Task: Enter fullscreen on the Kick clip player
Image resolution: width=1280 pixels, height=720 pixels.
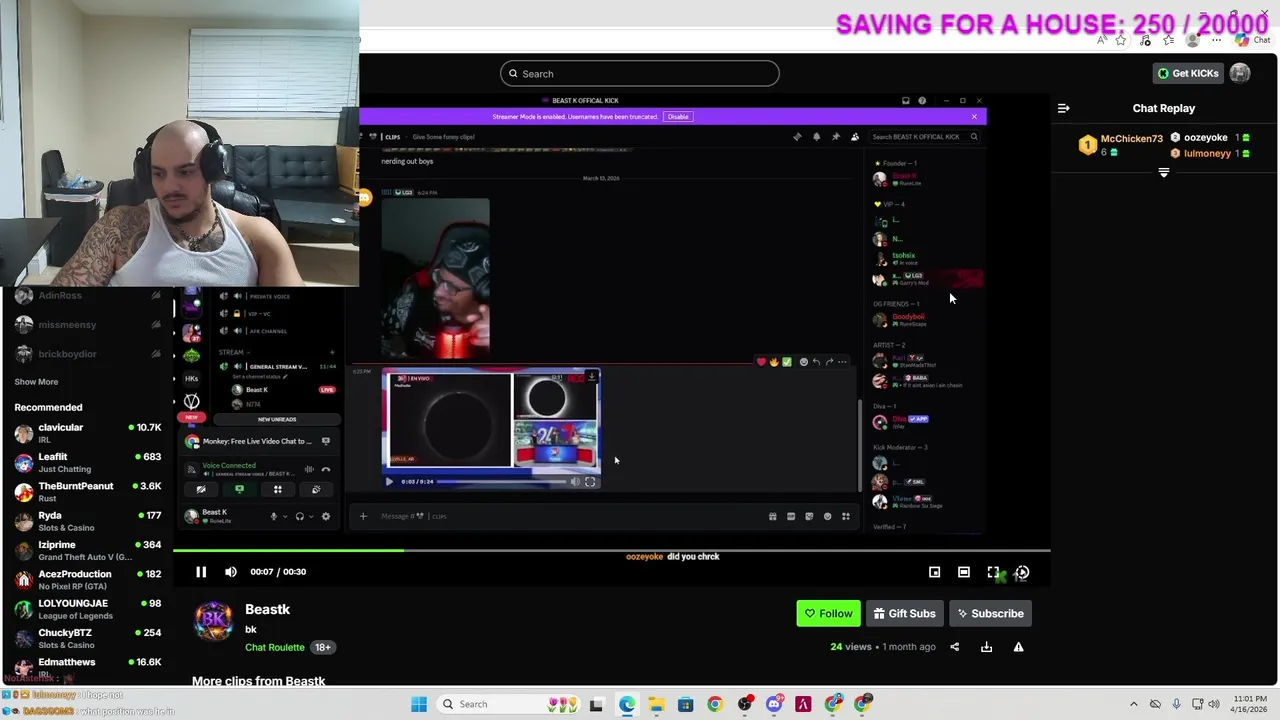Action: [x=993, y=572]
